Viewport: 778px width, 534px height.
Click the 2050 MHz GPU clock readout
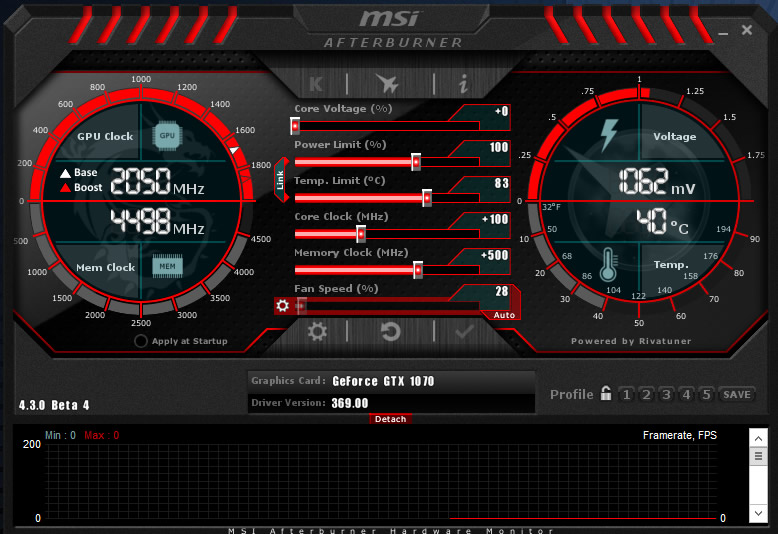(157, 181)
